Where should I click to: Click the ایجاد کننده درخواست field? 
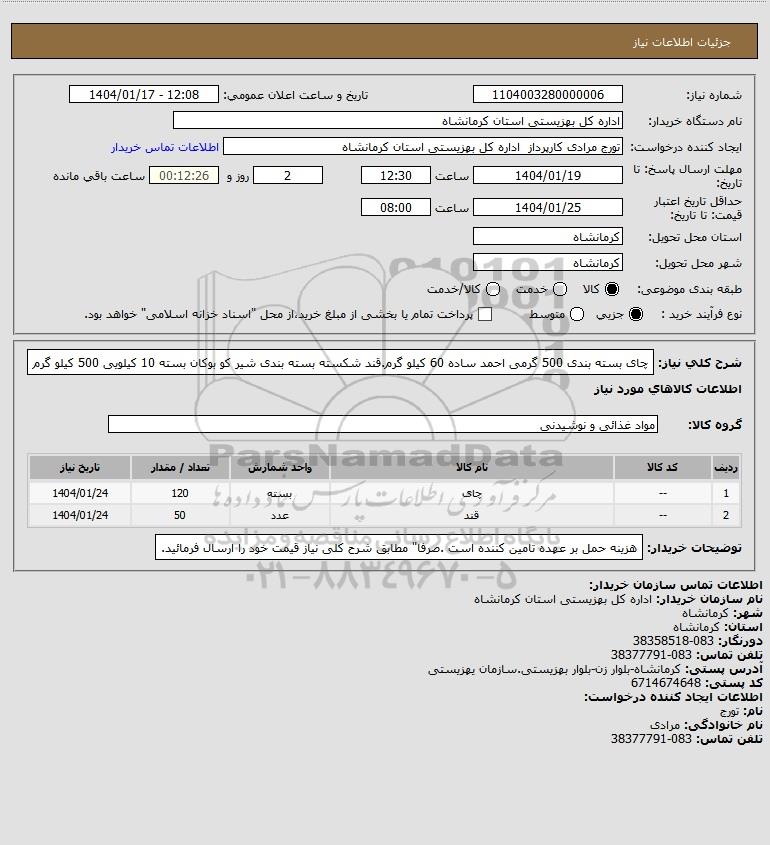(x=423, y=147)
